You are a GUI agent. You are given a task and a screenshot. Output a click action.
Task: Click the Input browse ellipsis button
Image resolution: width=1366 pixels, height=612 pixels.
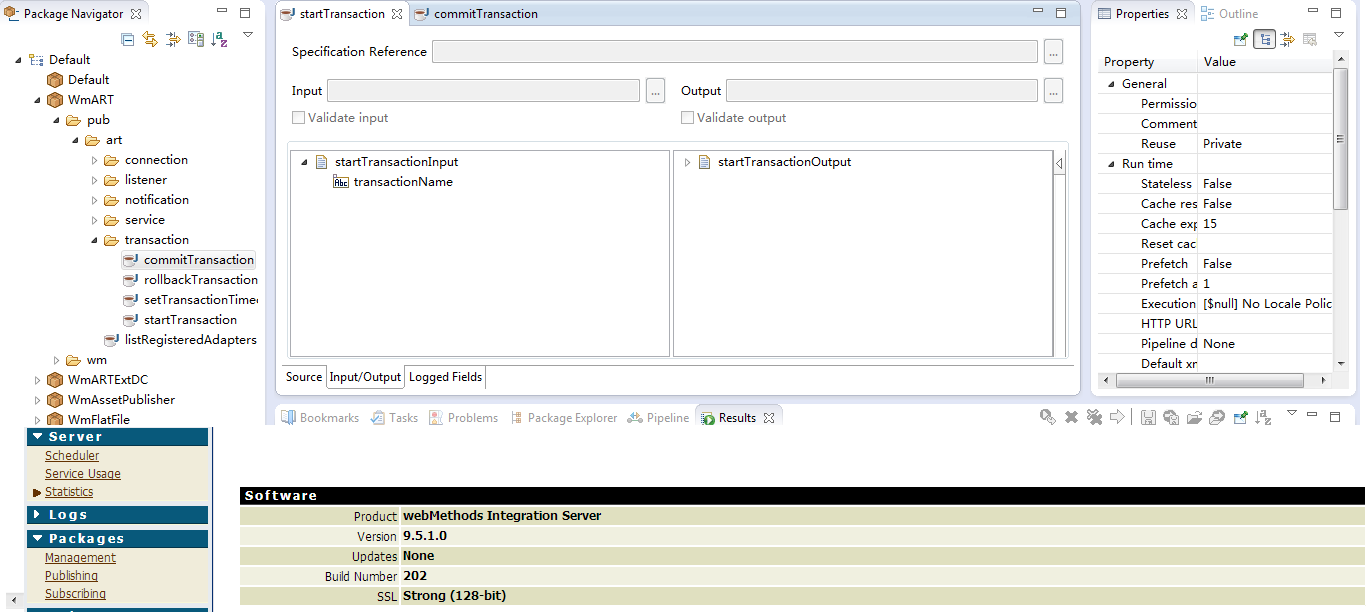click(x=655, y=91)
